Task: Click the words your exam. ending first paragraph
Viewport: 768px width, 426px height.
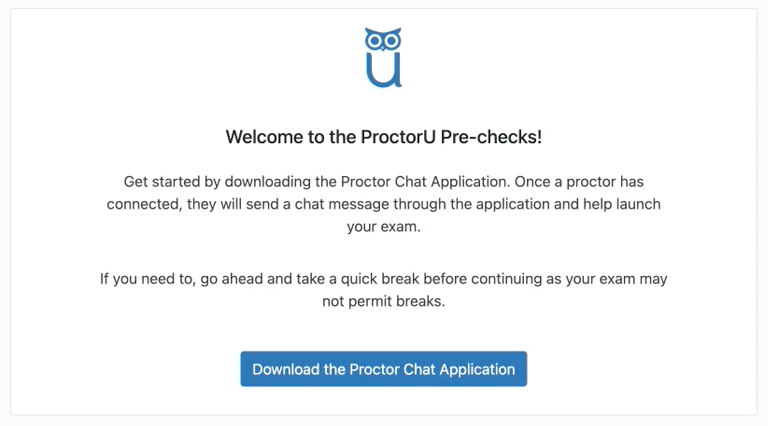Action: click(x=384, y=227)
